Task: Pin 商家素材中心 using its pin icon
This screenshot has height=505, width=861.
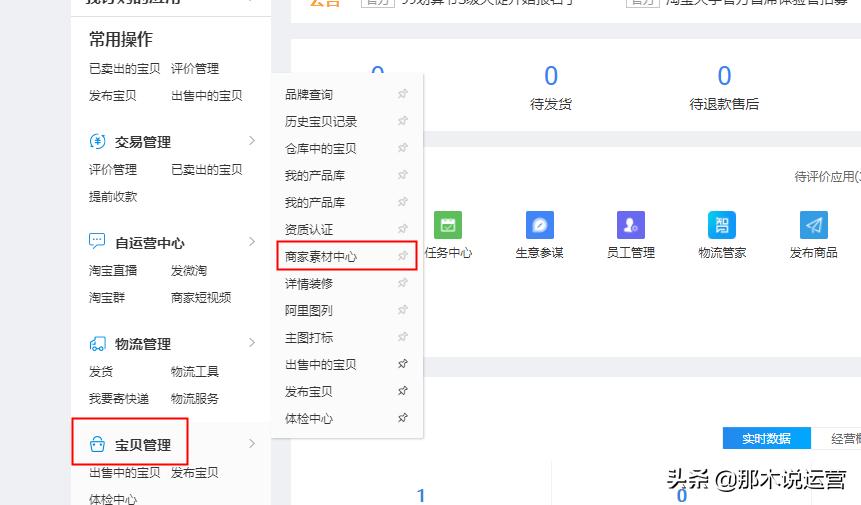Action: point(402,256)
